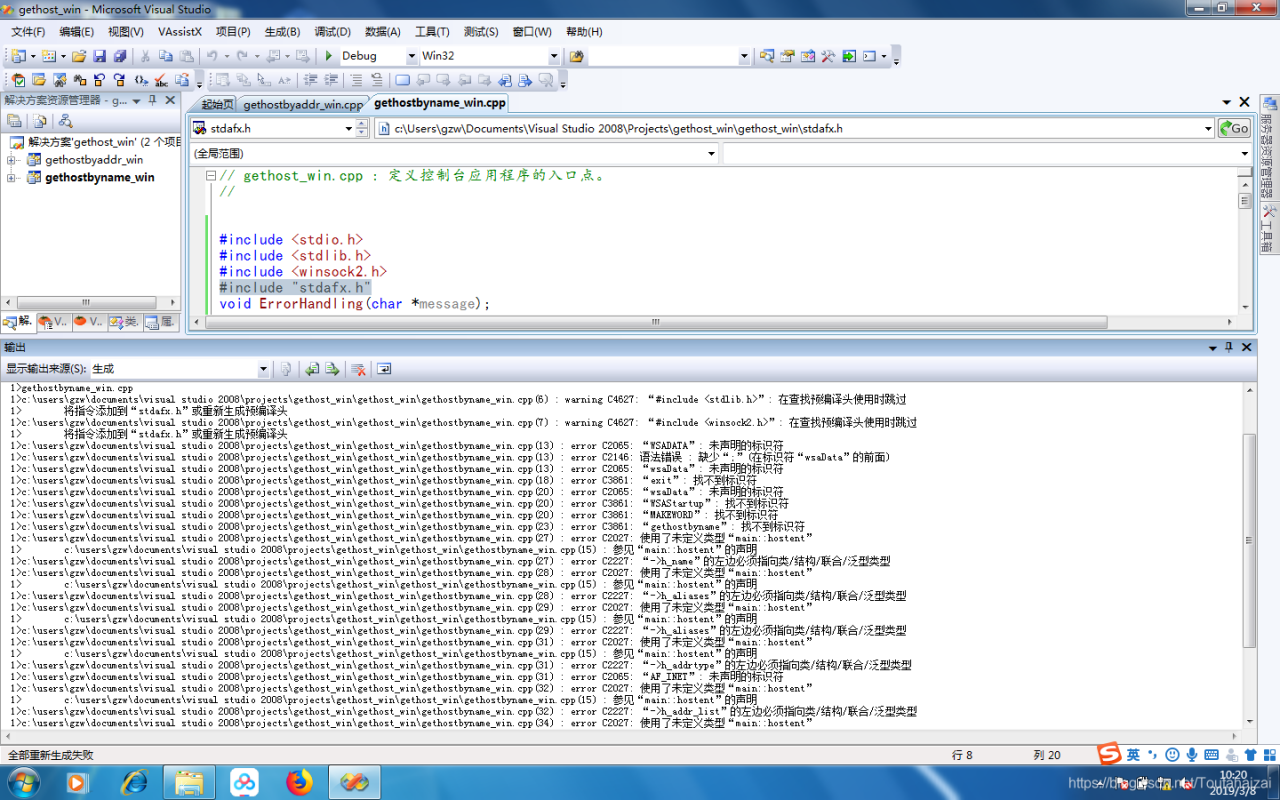
Task: Open active files list arrow in editor
Action: coord(1227,102)
